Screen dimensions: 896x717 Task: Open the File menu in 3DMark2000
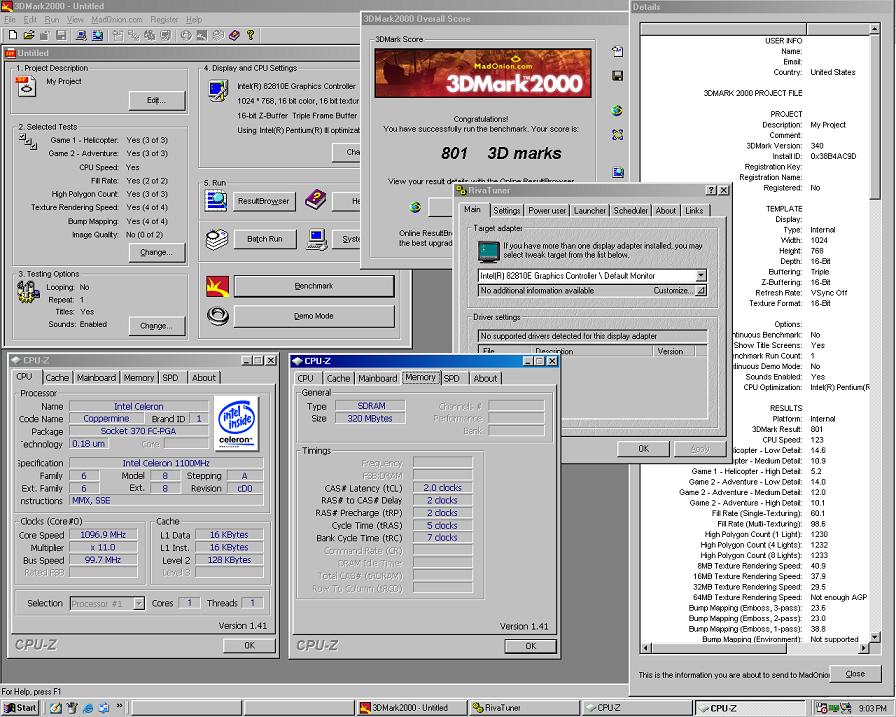[10, 19]
